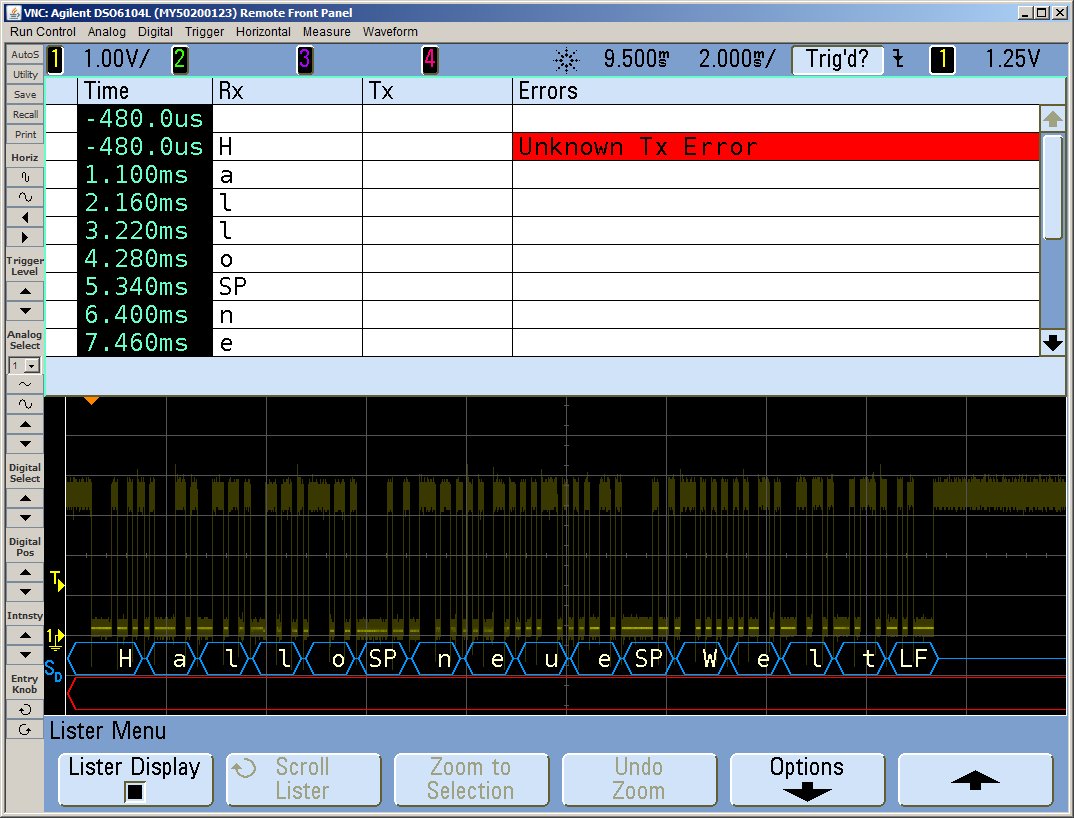Click the delay reference starburst icon
The height and width of the screenshot is (818, 1074).
566,60
